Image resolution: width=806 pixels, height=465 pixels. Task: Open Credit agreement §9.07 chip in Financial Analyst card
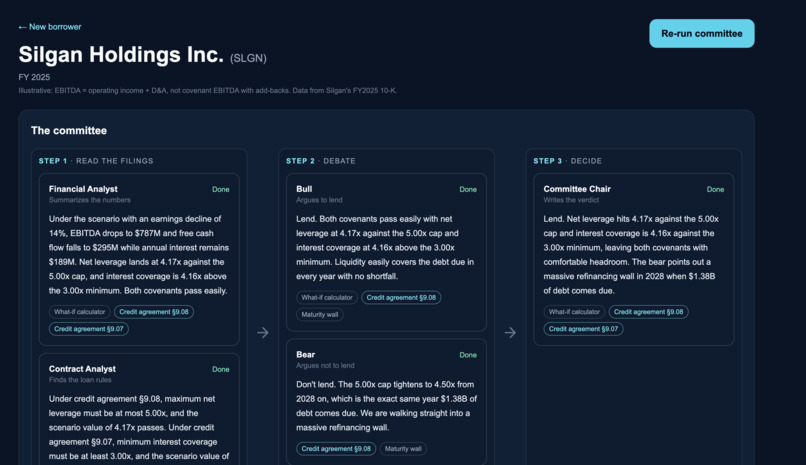pyautogui.click(x=89, y=329)
